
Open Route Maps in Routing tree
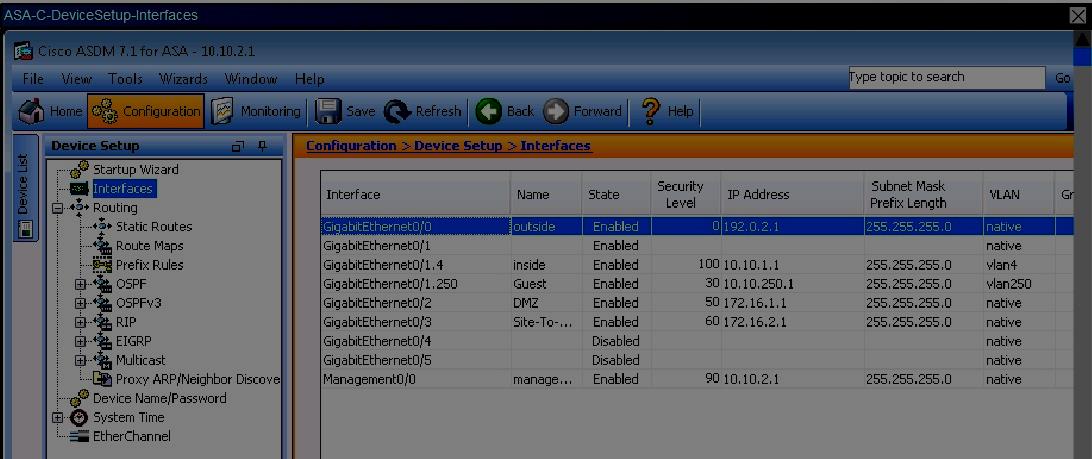click(x=150, y=246)
